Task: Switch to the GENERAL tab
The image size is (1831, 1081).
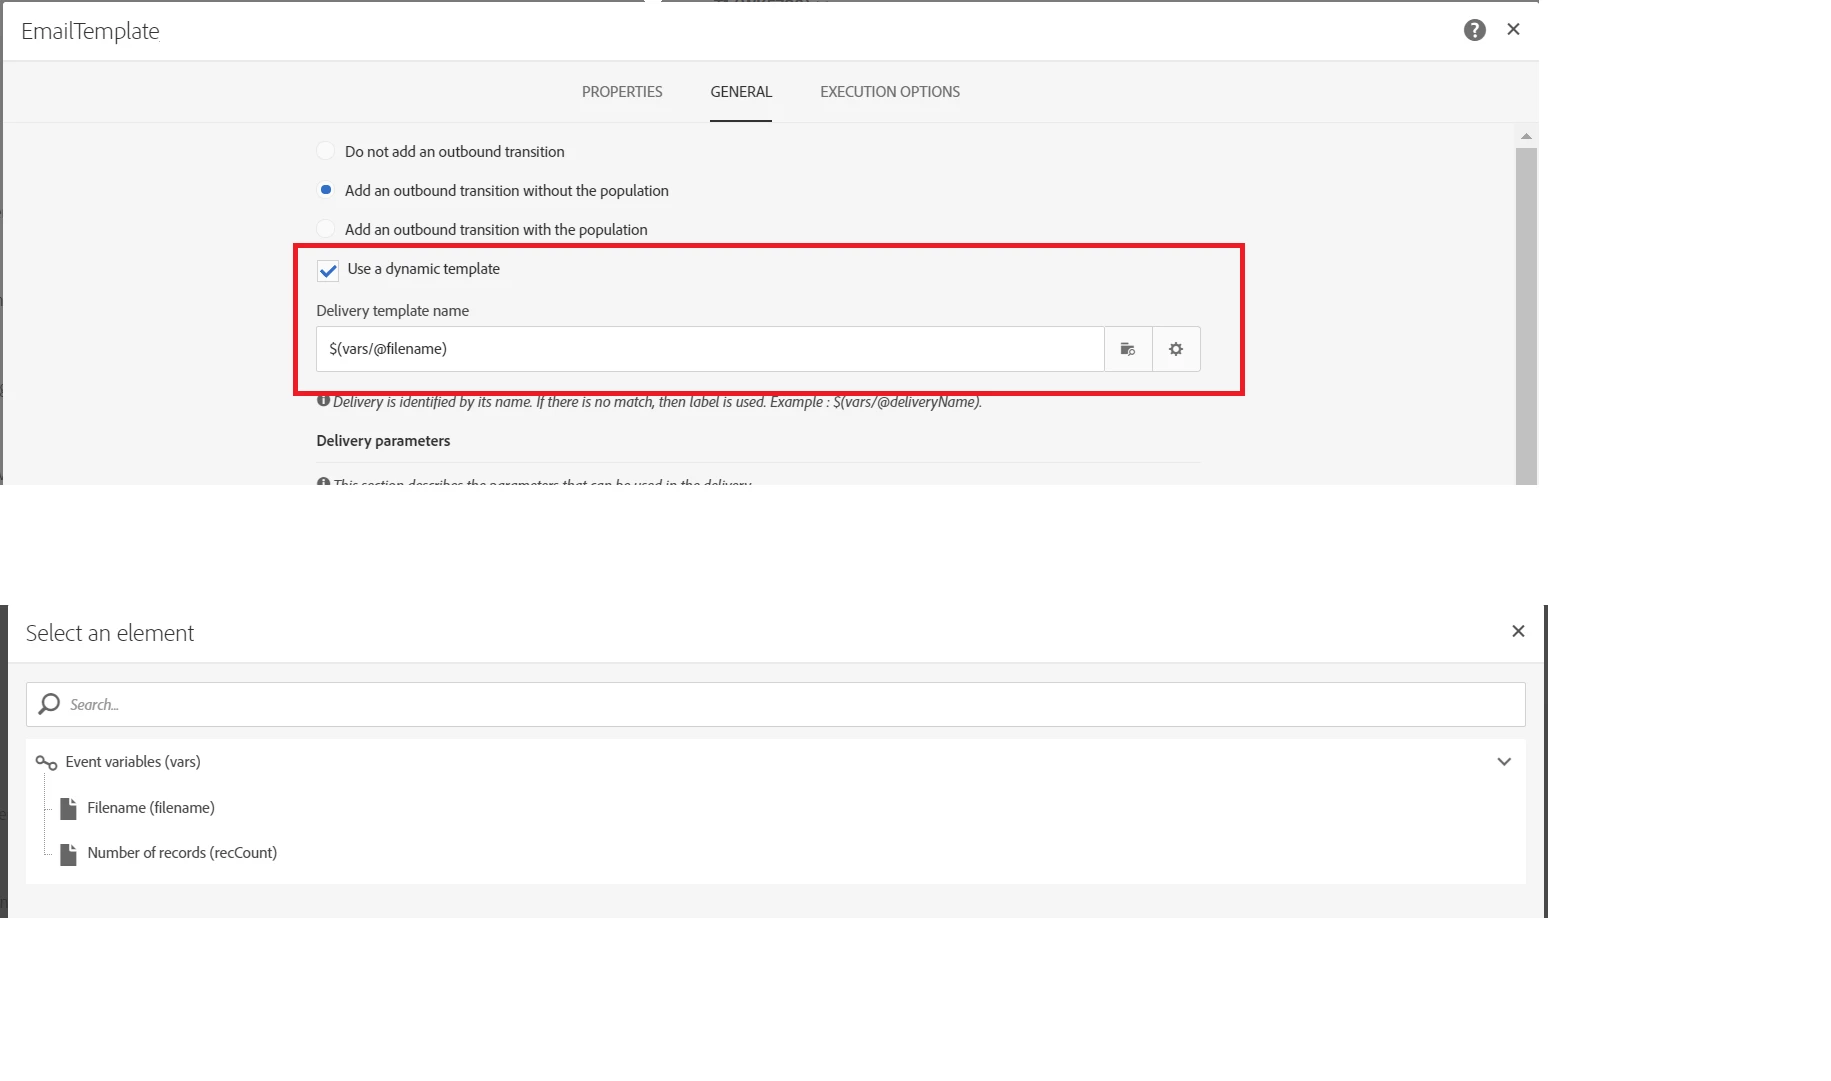Action: tap(741, 92)
